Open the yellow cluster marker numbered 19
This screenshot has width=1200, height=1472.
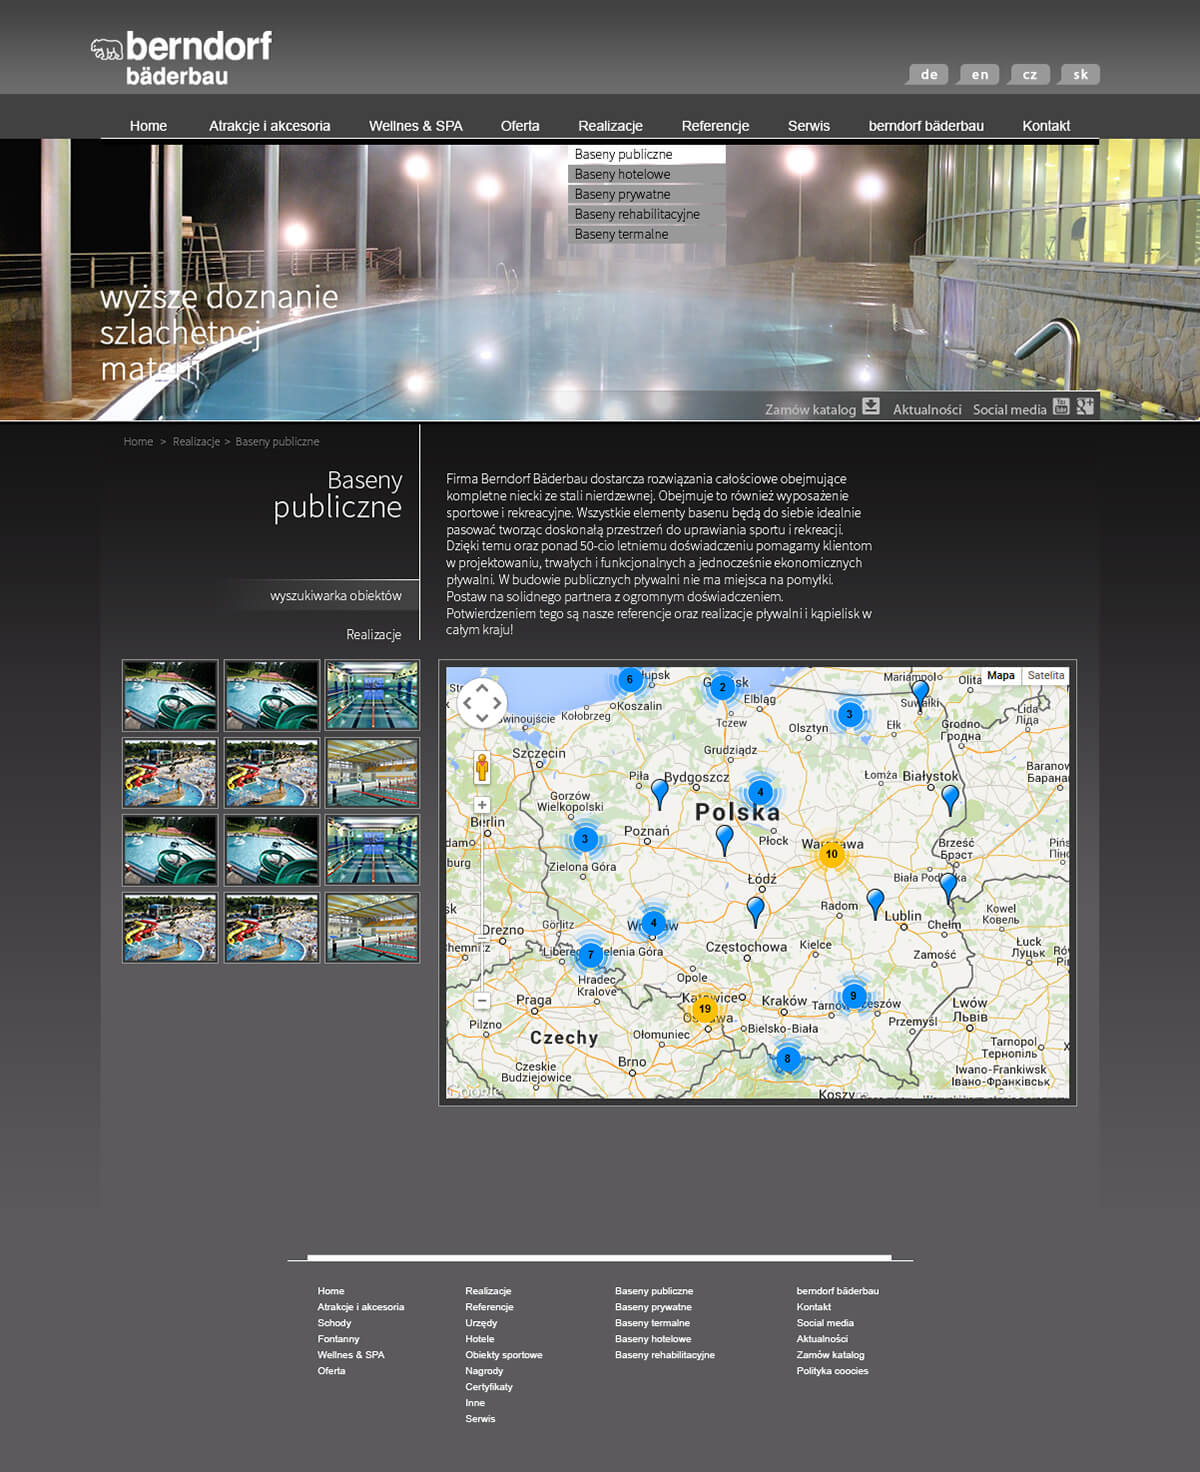coord(705,1008)
